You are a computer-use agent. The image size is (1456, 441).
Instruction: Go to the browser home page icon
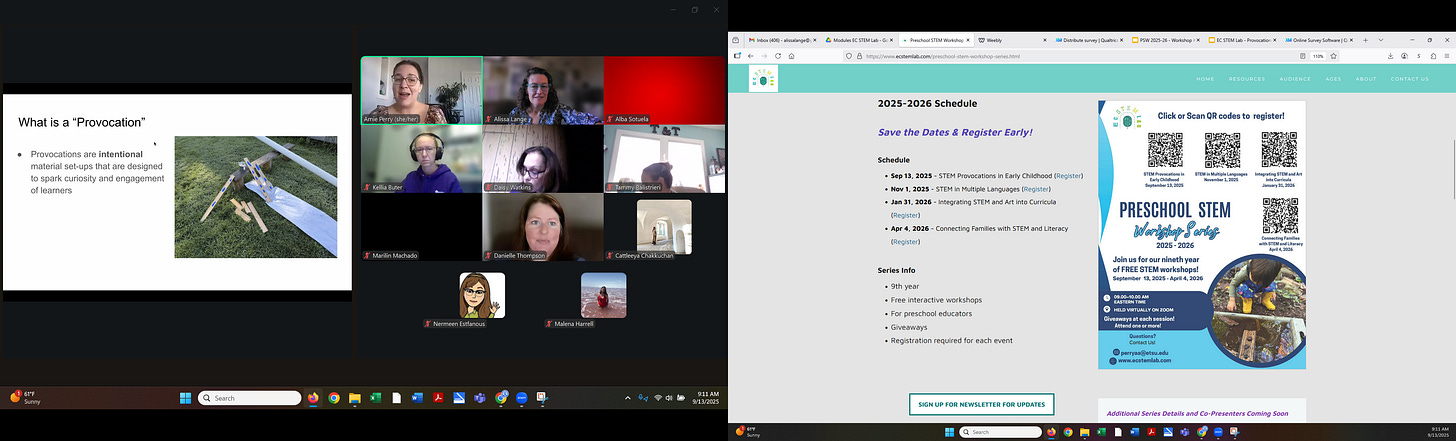(791, 56)
